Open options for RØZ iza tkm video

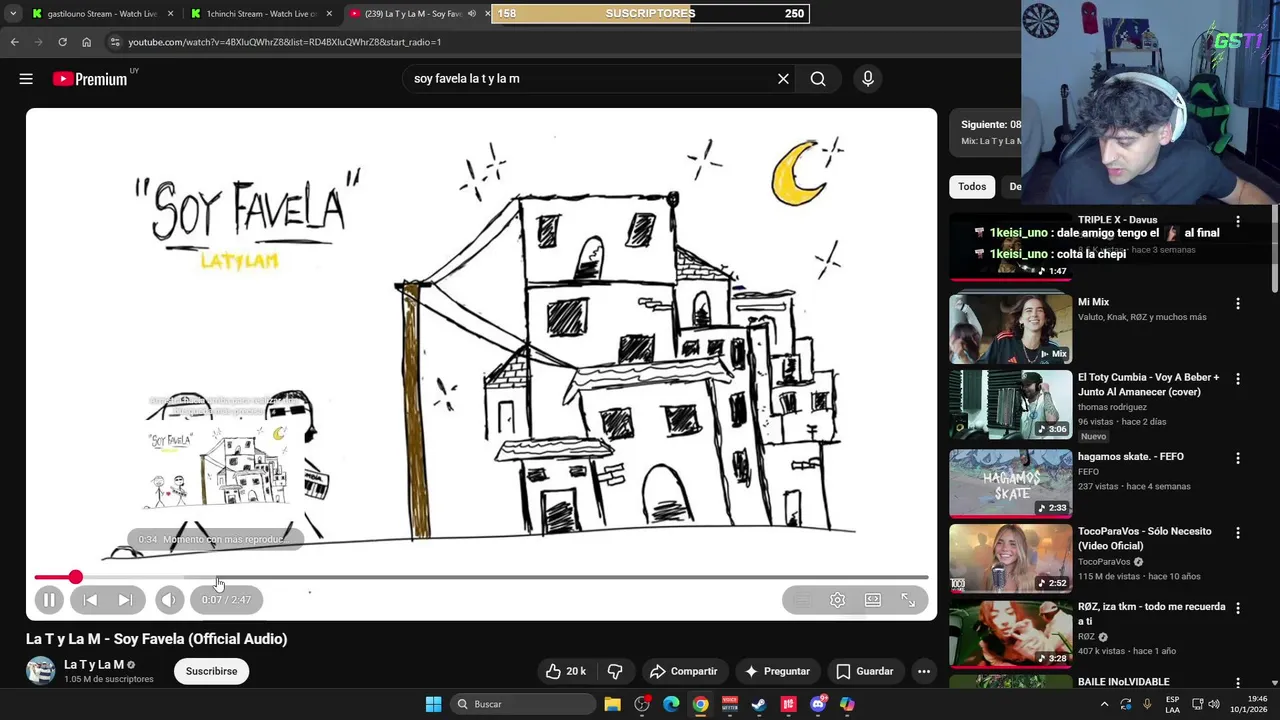[x=1238, y=608]
